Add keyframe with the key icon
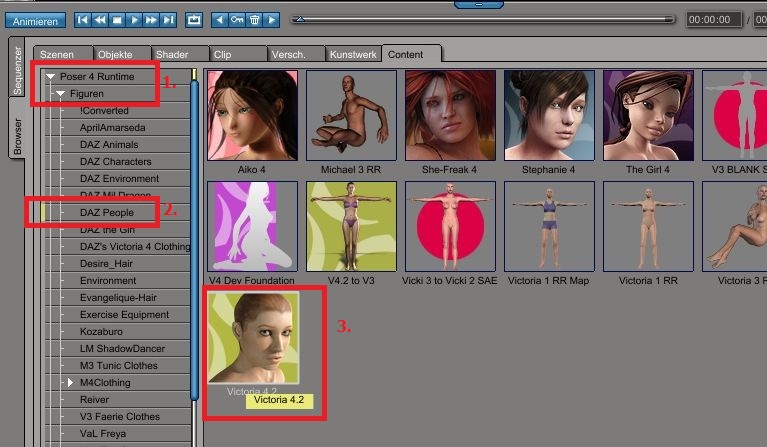 (237, 20)
